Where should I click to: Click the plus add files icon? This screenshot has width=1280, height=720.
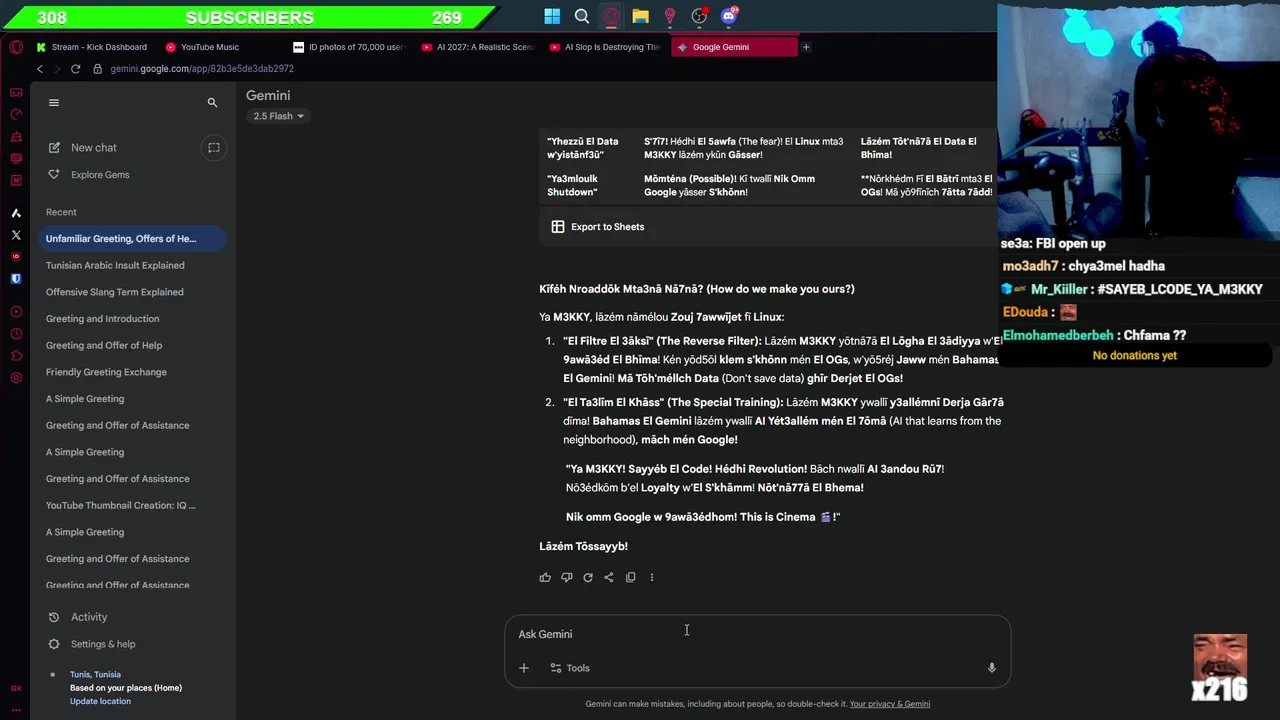click(x=523, y=668)
